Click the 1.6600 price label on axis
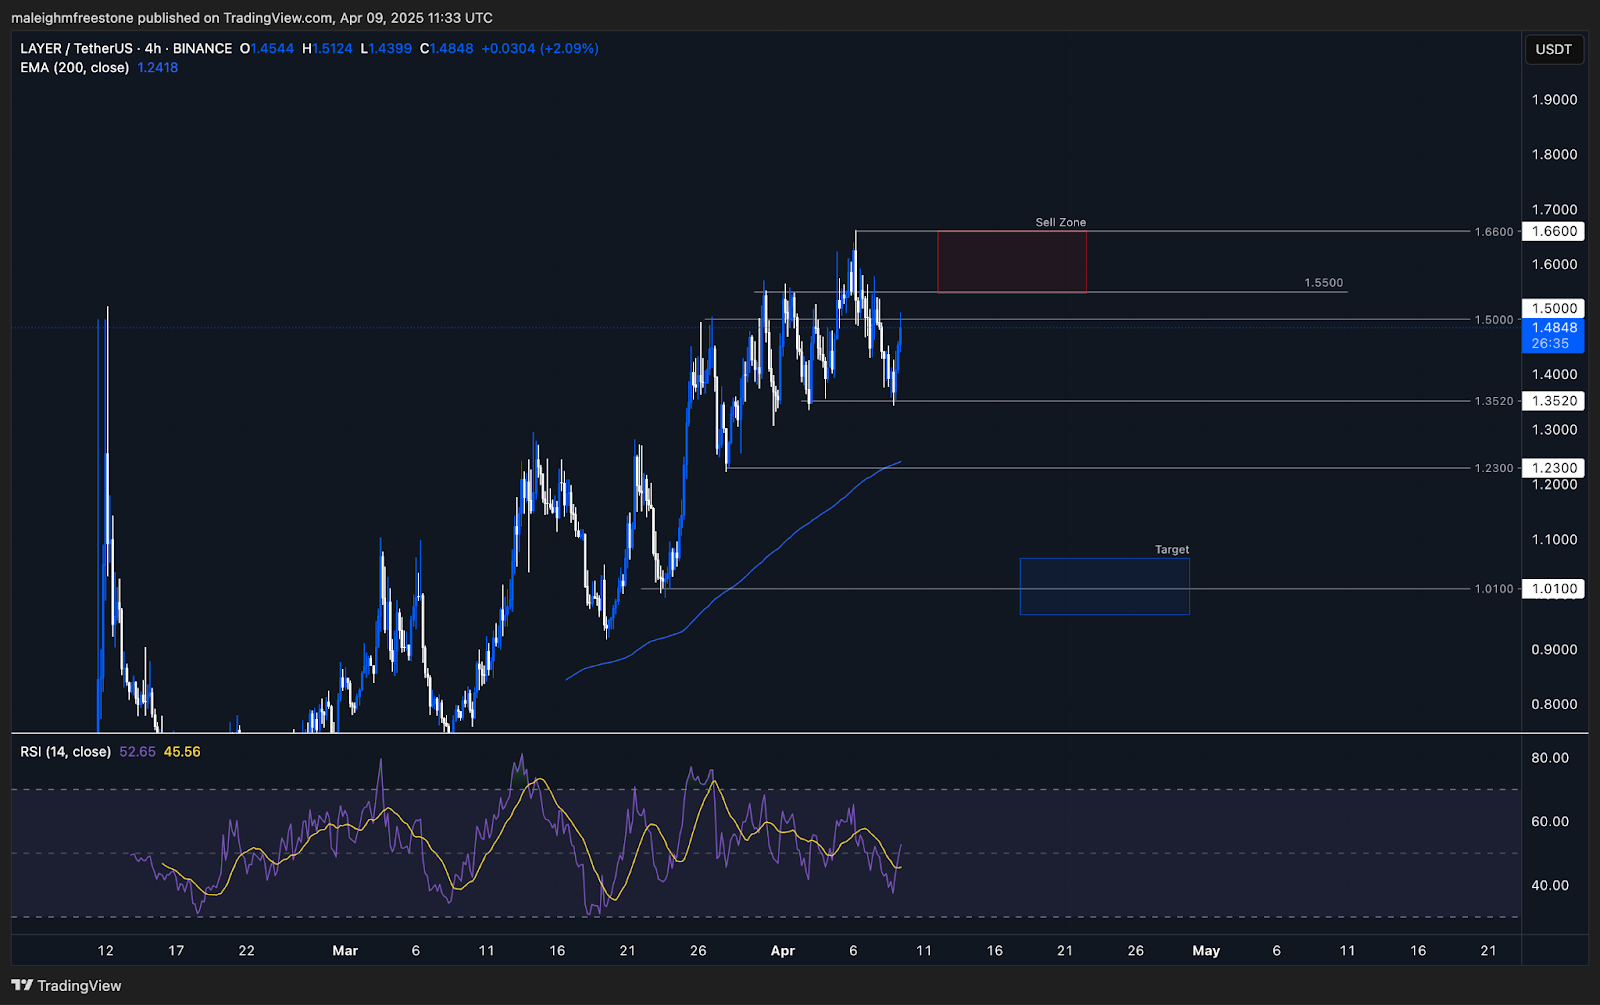This screenshot has height=1005, width=1600. pos(1553,231)
